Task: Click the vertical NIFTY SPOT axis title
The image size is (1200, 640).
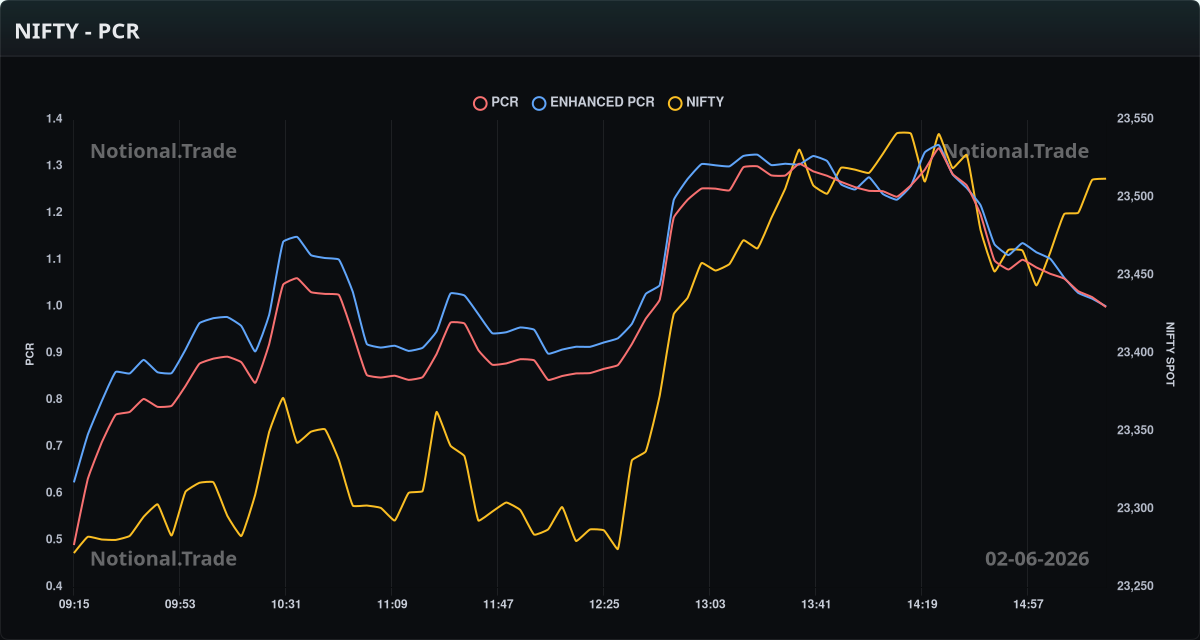Action: 1171,353
